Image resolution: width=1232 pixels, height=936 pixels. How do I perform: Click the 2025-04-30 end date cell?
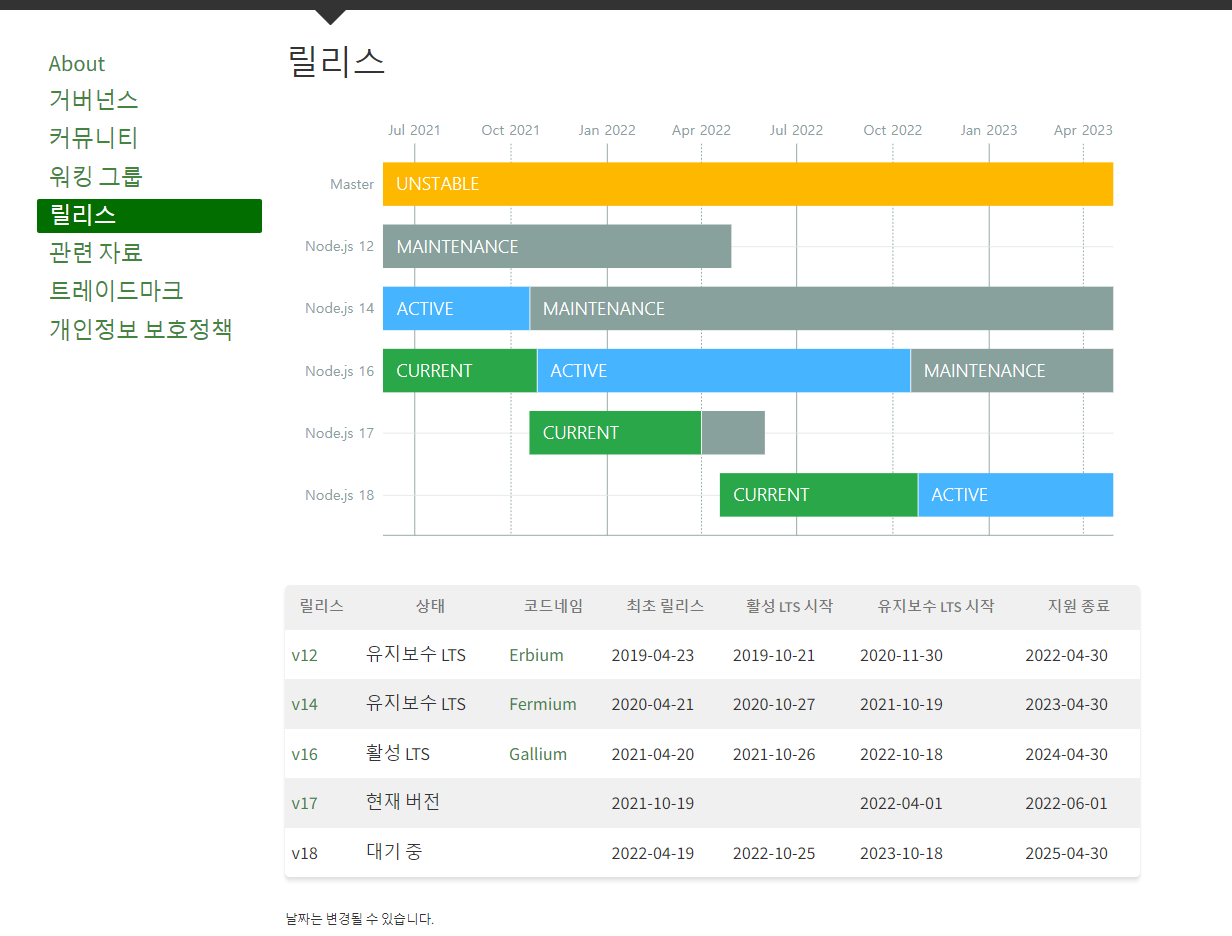tap(1066, 853)
